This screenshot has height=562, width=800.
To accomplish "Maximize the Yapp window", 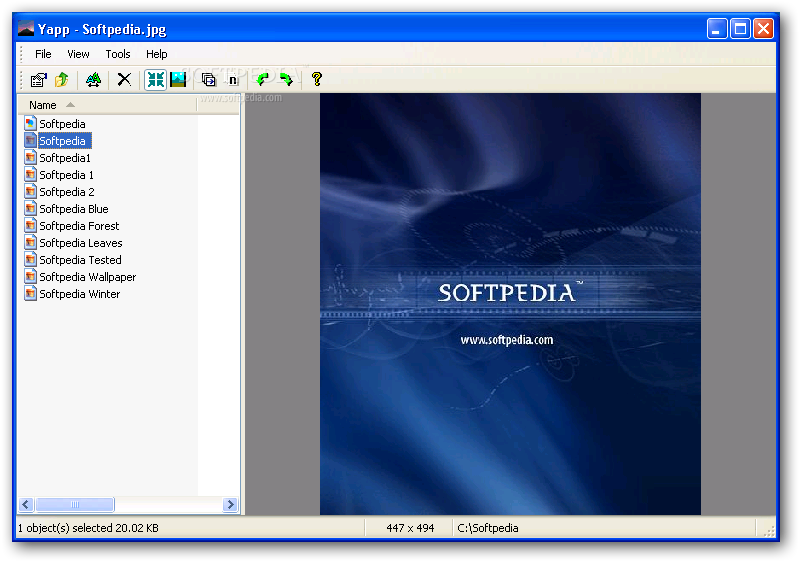I will [740, 29].
